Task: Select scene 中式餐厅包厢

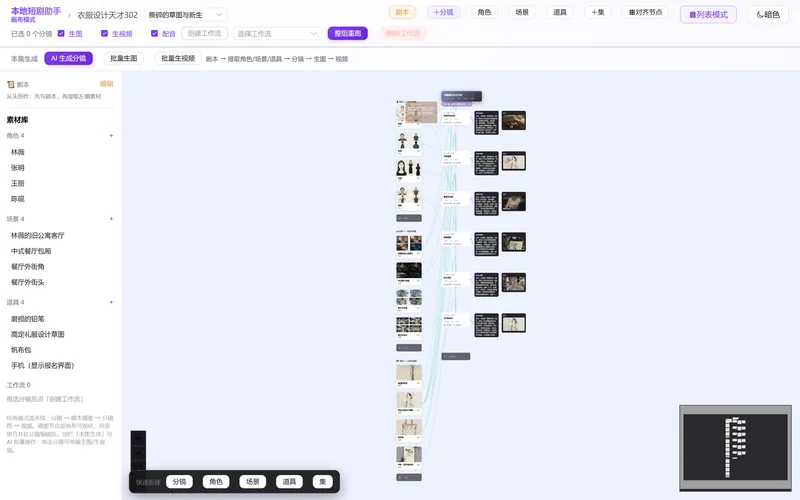Action: click(x=31, y=251)
